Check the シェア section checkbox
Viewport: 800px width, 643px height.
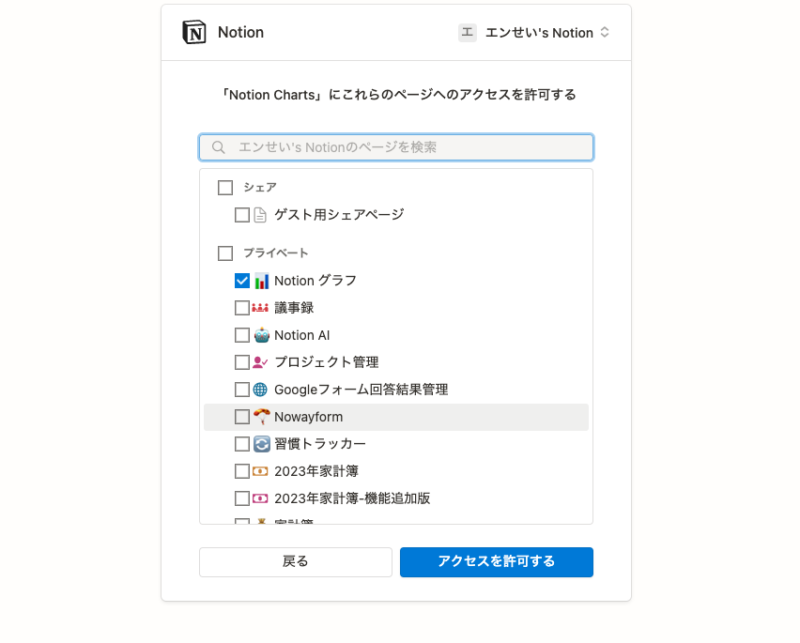point(225,188)
